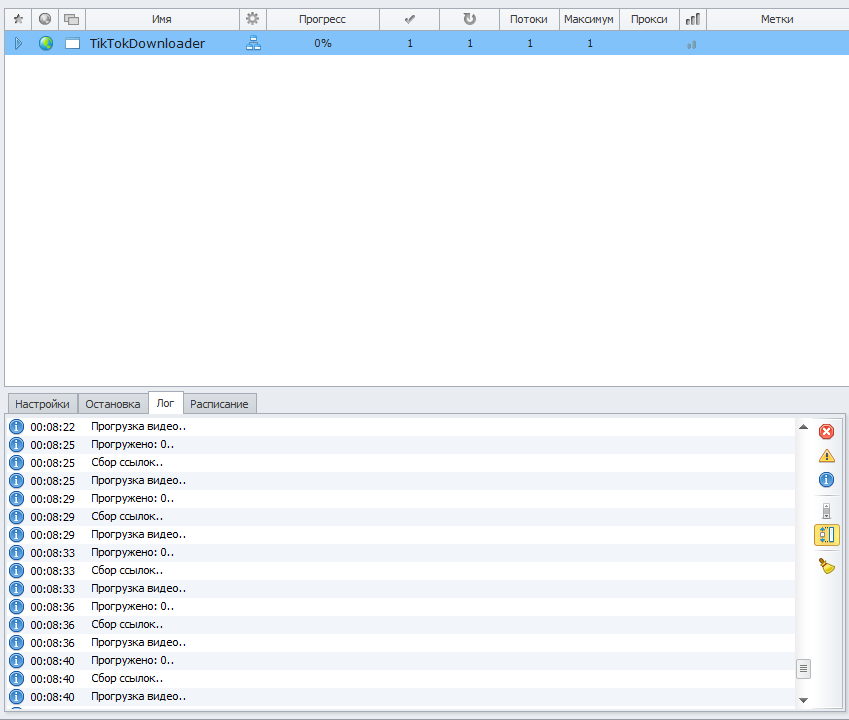Viewport: 849px width, 720px height.
Task: Switch to the Остановка tab
Action: click(113, 404)
